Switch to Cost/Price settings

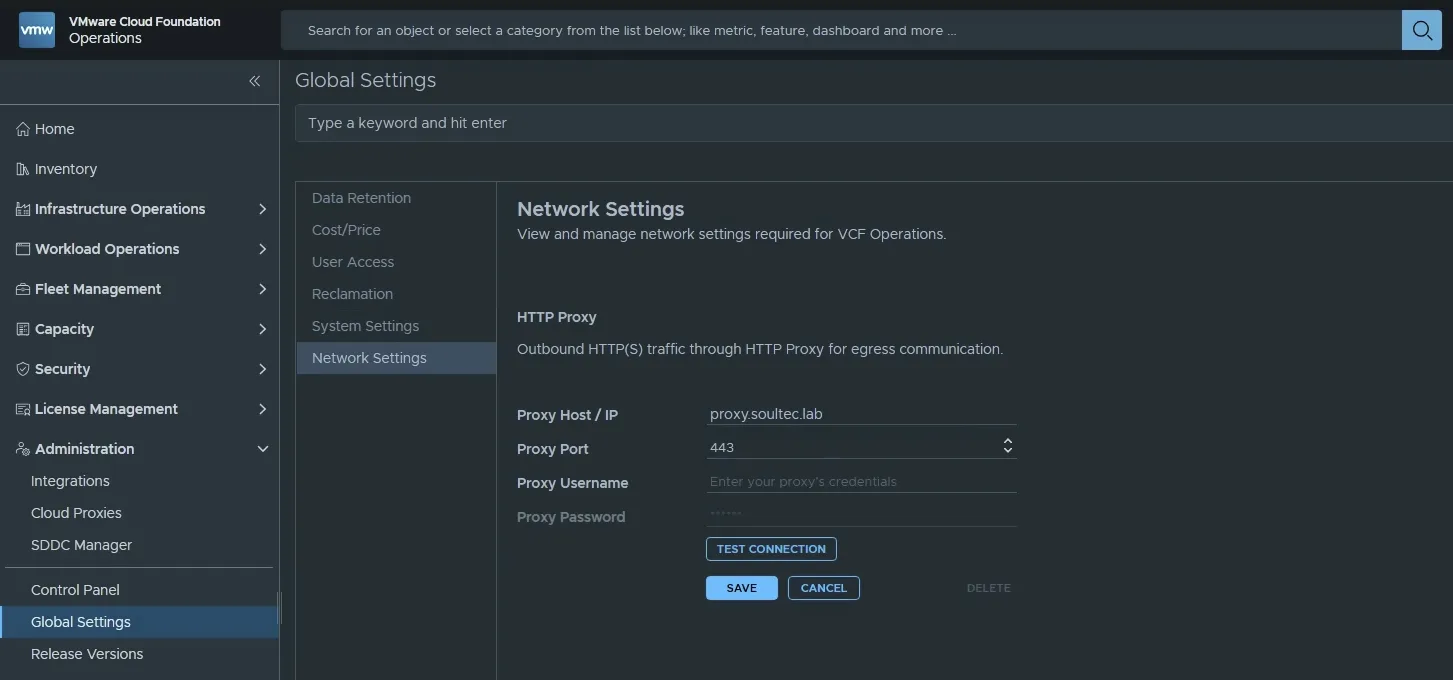pos(396,230)
